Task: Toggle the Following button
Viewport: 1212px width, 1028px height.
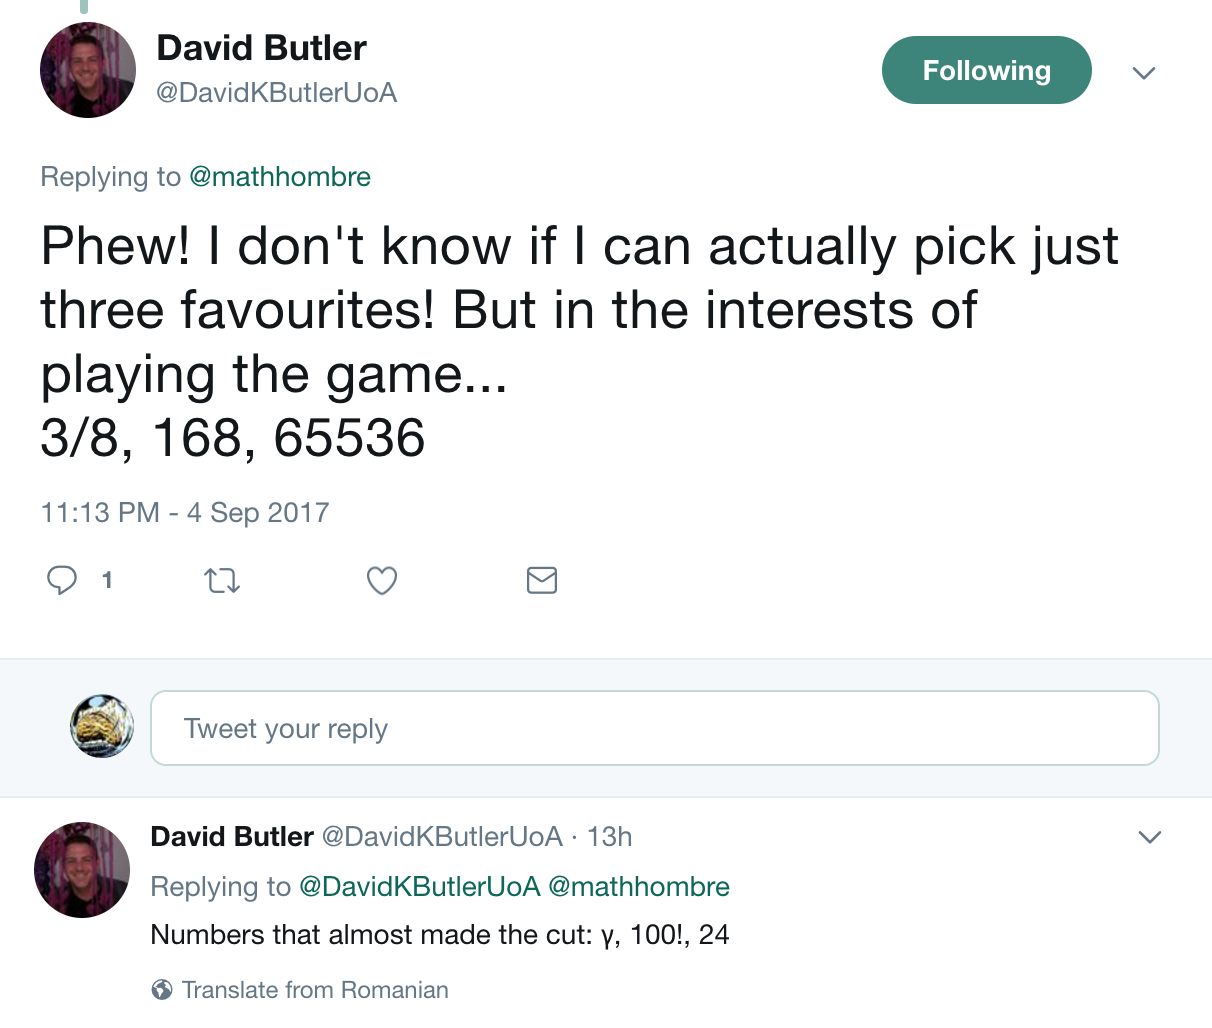Action: 986,71
